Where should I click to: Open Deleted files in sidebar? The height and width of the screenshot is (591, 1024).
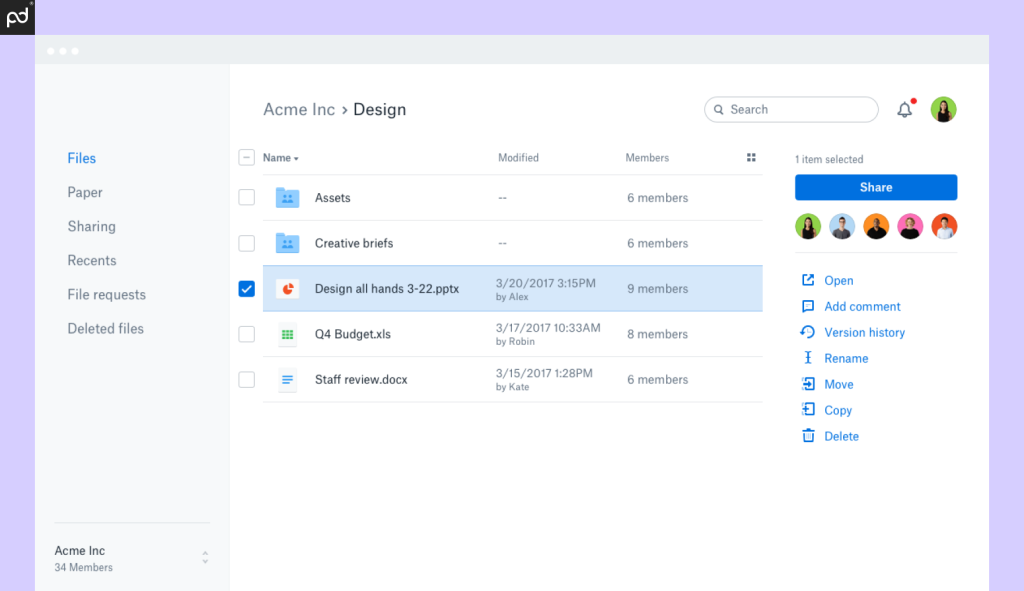pos(105,328)
